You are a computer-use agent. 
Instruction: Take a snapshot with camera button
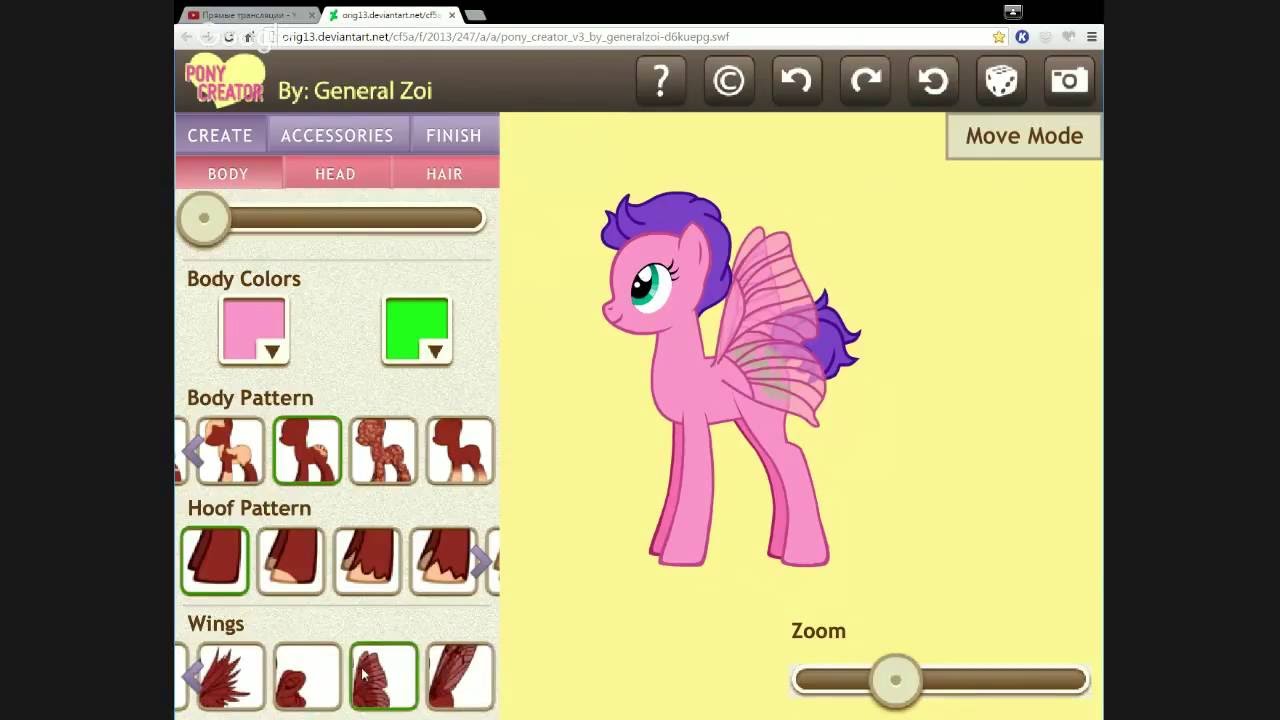[1069, 81]
